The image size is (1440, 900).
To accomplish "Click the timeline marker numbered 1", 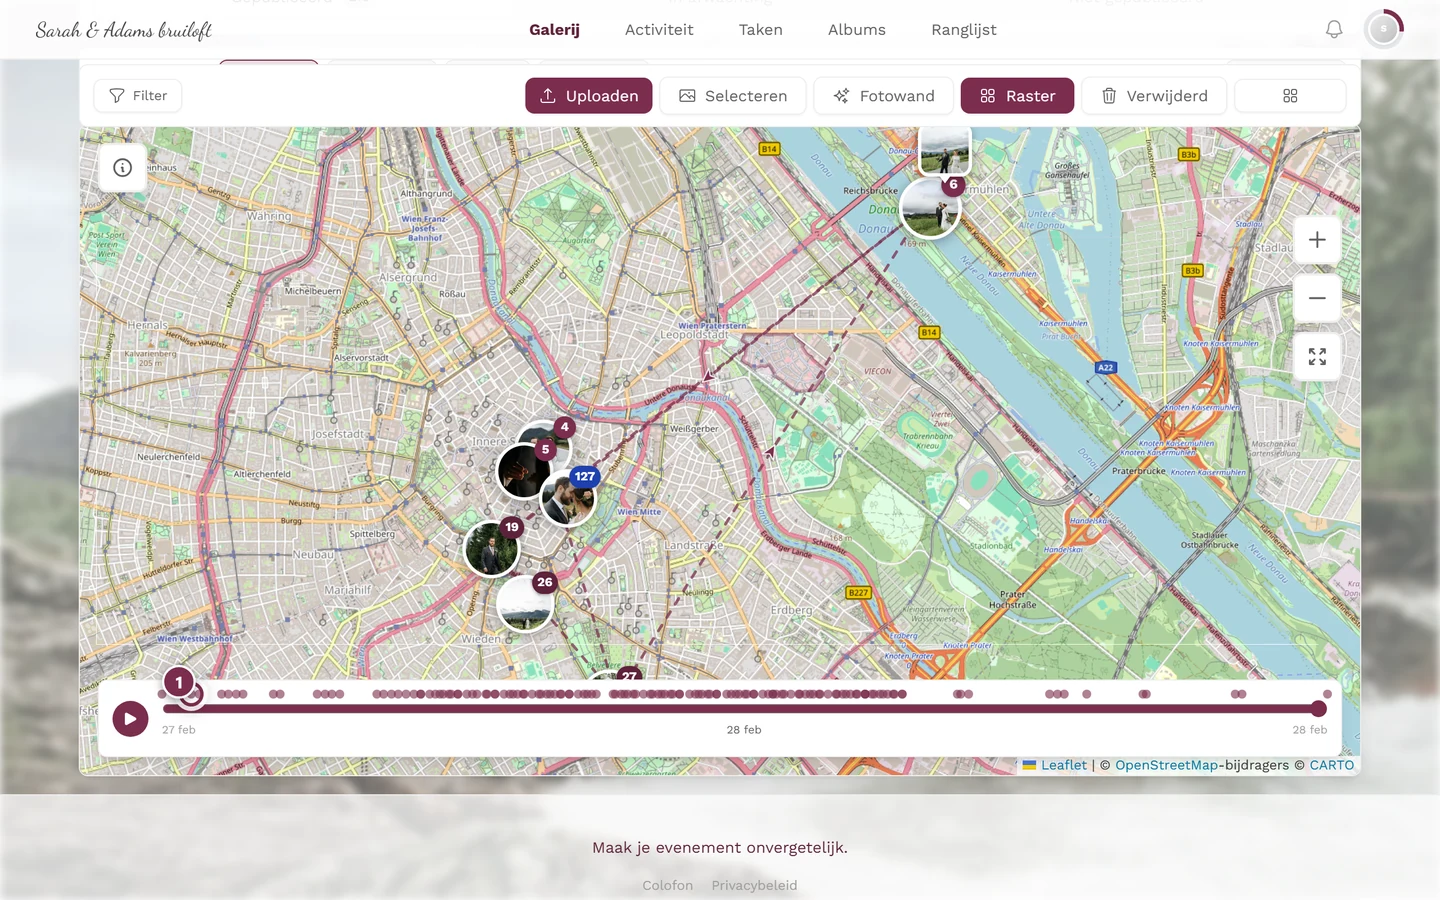I will 179,683.
